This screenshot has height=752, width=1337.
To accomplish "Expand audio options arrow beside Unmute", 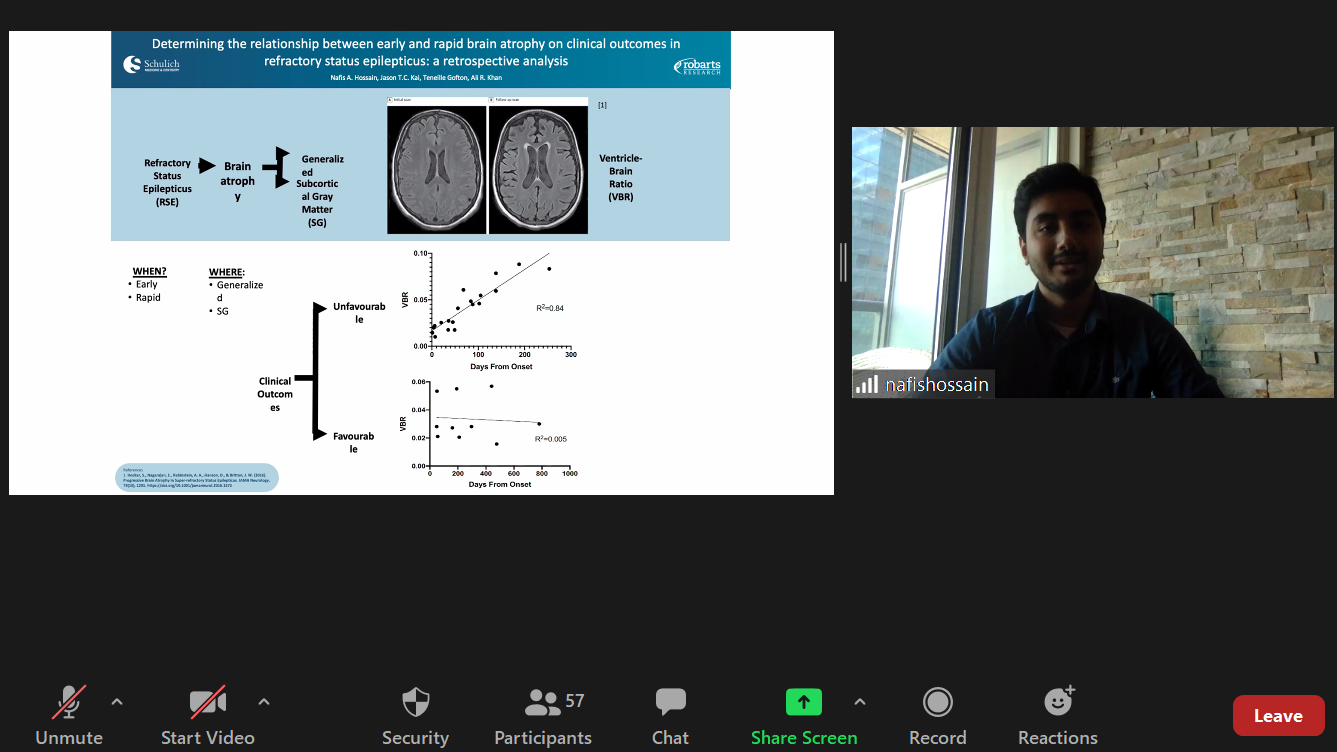I will [117, 702].
